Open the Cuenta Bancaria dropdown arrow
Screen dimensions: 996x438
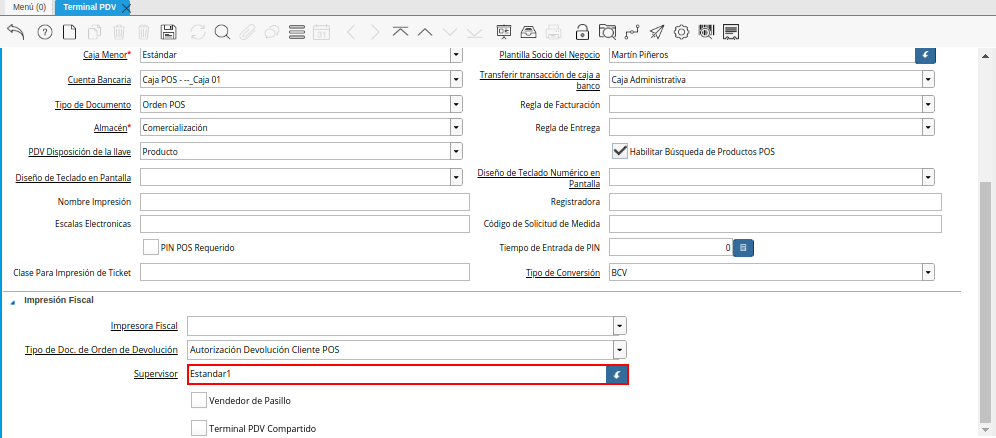456,79
